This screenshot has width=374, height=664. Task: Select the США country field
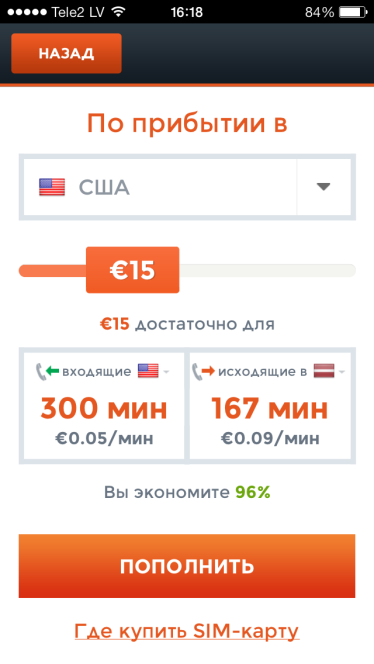click(160, 187)
